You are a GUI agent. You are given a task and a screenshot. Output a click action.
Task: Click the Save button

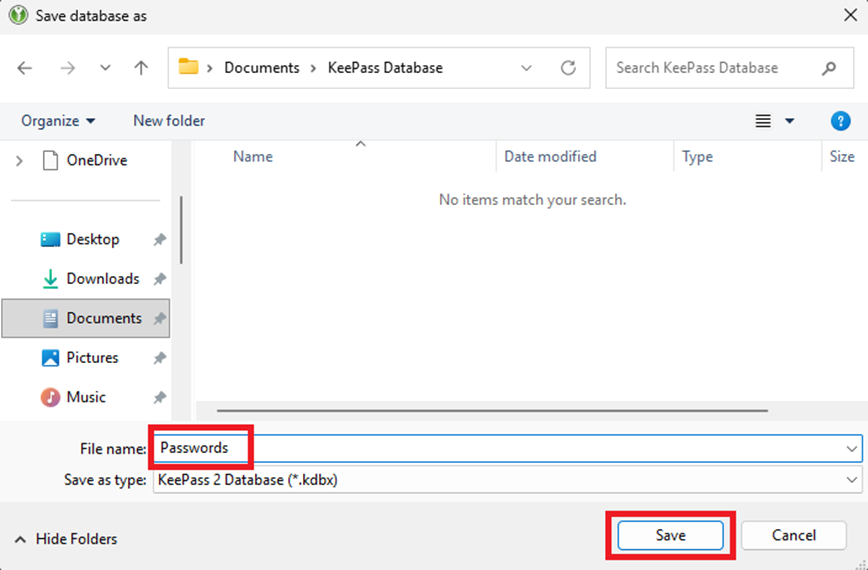670,535
